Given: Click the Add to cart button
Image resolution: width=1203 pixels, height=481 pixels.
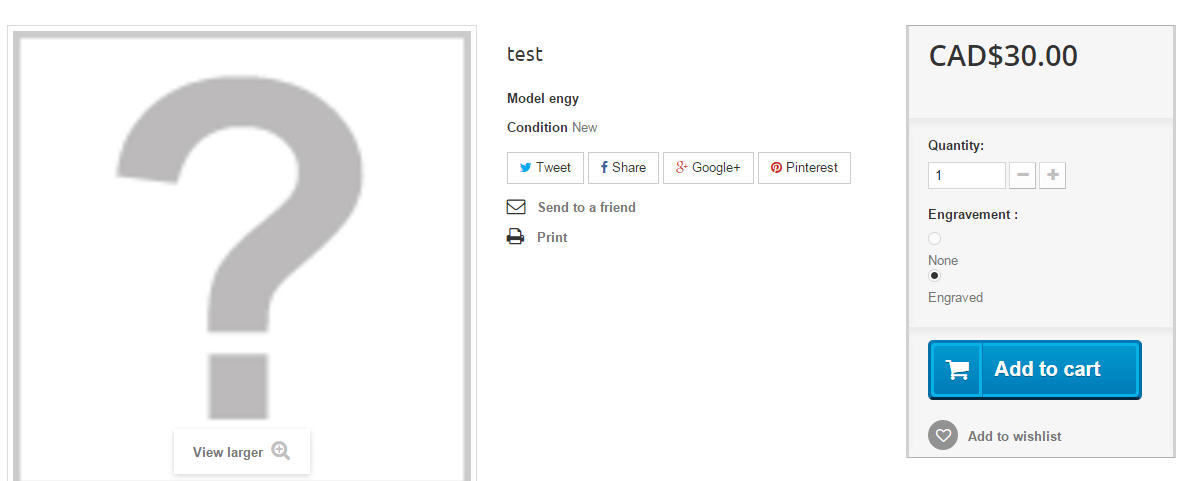Looking at the screenshot, I should 1035,370.
